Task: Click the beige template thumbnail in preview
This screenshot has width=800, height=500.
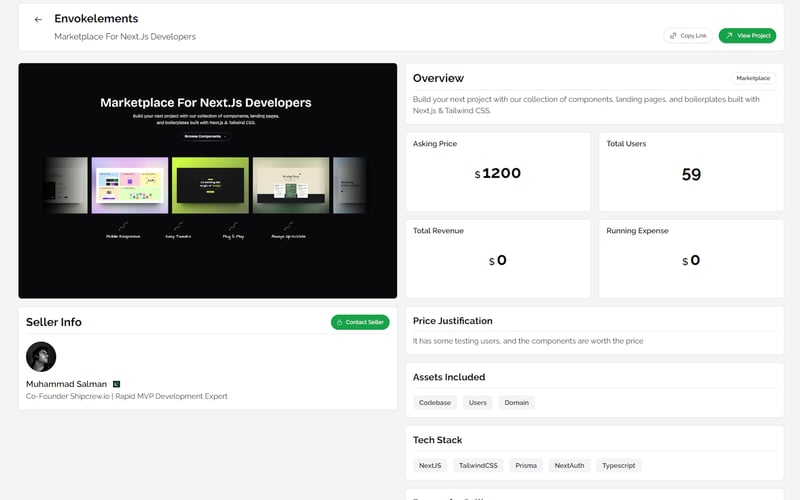Action: pos(291,185)
